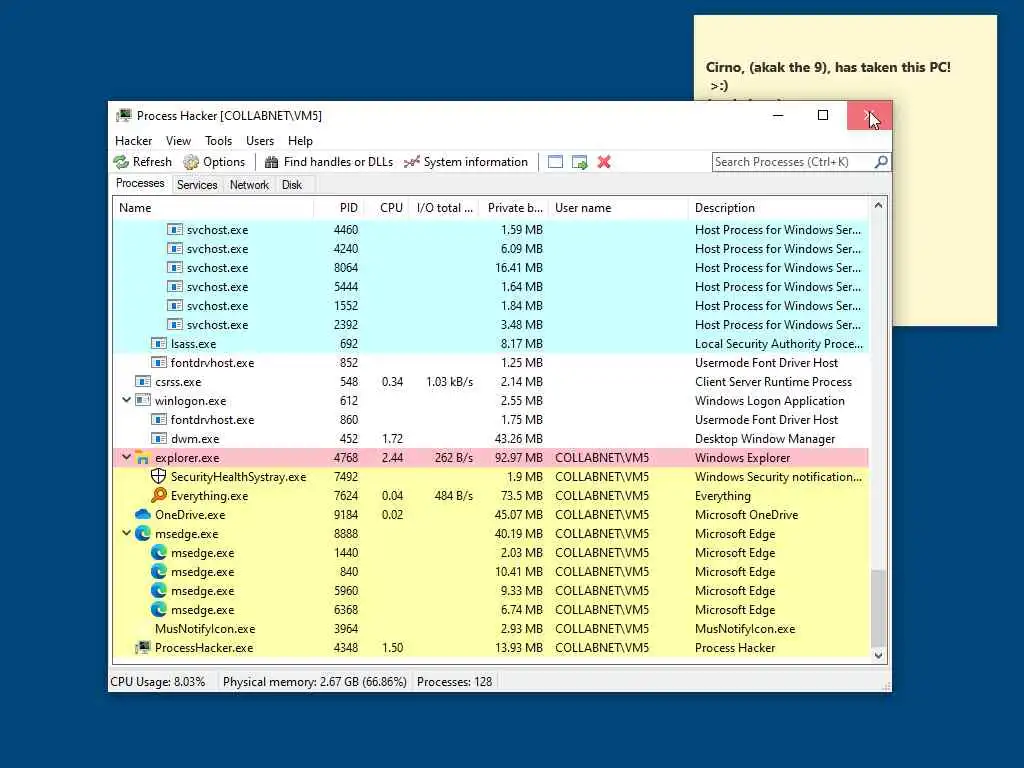The width and height of the screenshot is (1024, 768).
Task: Click the msedge.exe icon for PID 840
Action: coord(159,571)
